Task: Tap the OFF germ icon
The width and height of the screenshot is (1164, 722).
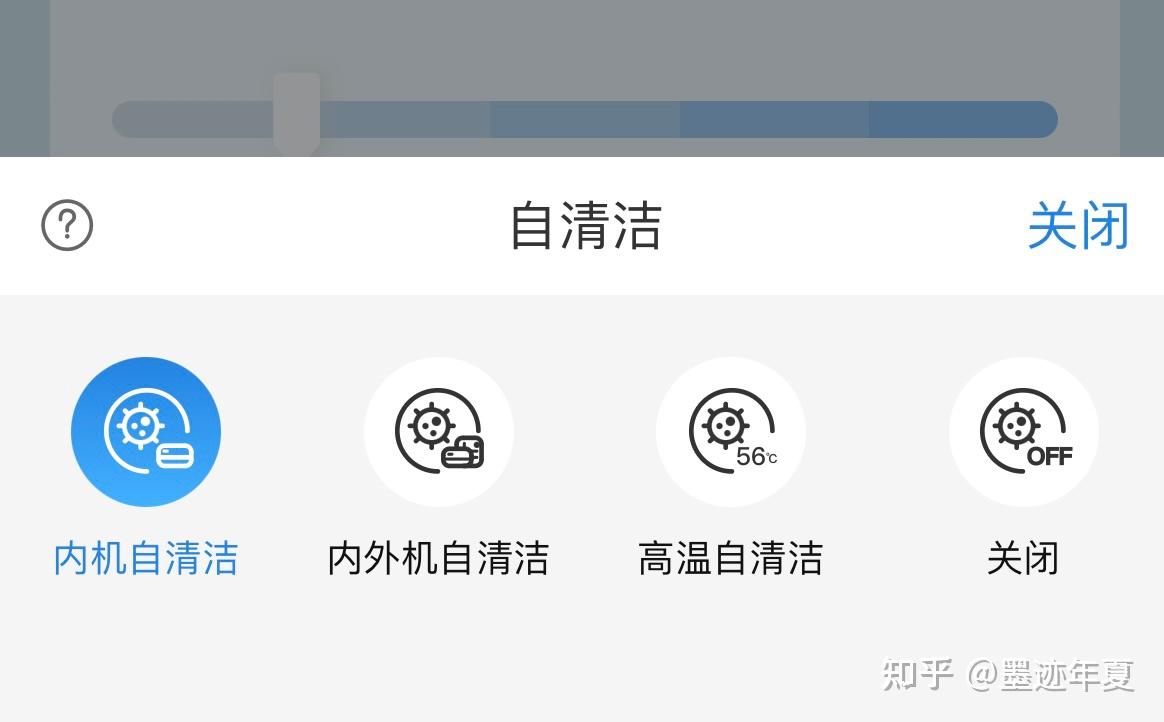Action: (1024, 432)
